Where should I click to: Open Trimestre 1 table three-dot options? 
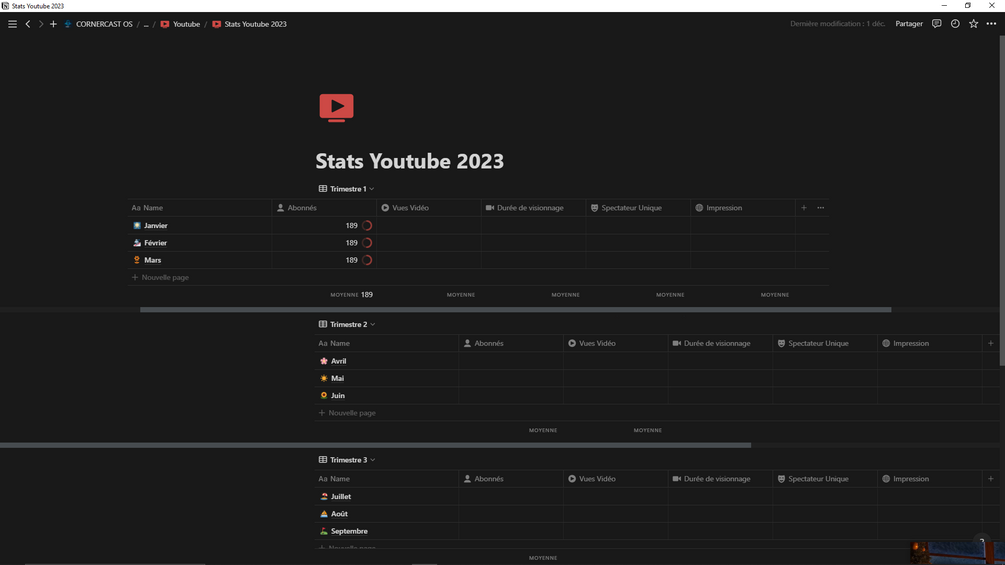(x=820, y=208)
